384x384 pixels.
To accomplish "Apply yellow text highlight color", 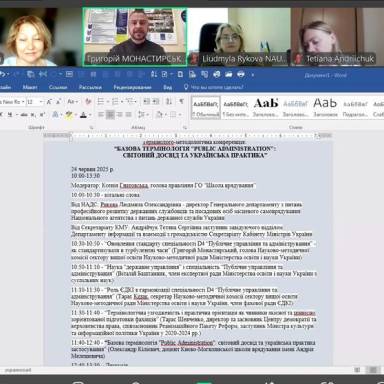I will click(69, 115).
